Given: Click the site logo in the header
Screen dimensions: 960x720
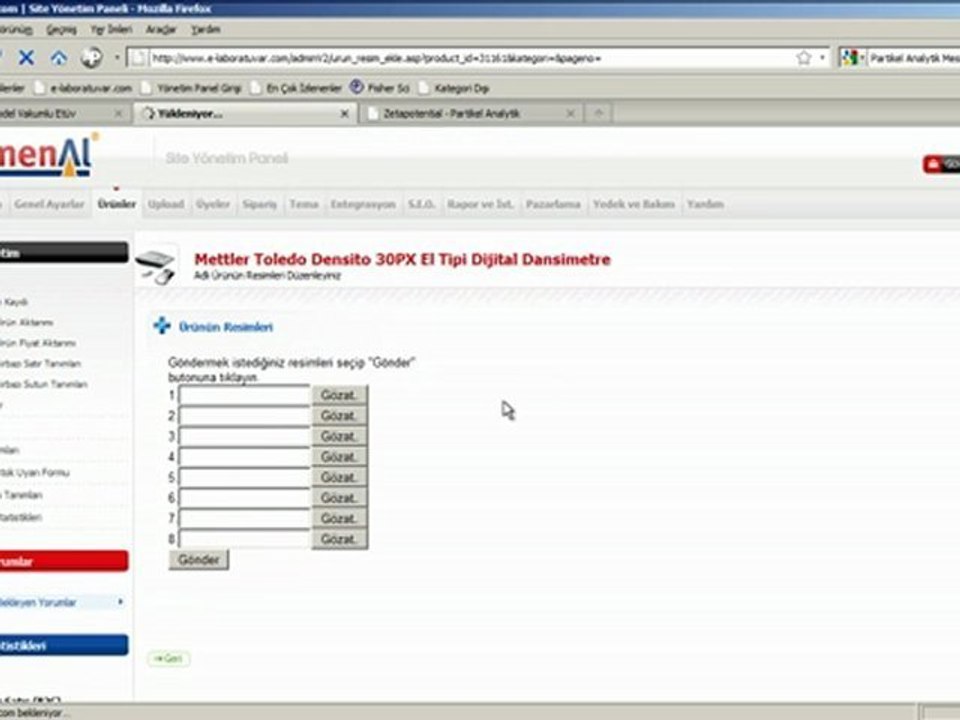Looking at the screenshot, I should click(49, 156).
